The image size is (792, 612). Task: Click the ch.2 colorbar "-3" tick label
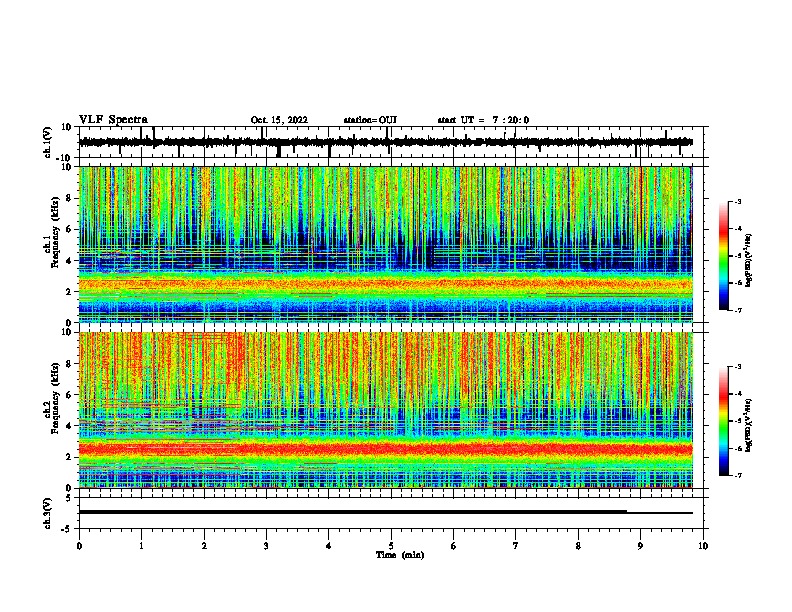tap(737, 367)
